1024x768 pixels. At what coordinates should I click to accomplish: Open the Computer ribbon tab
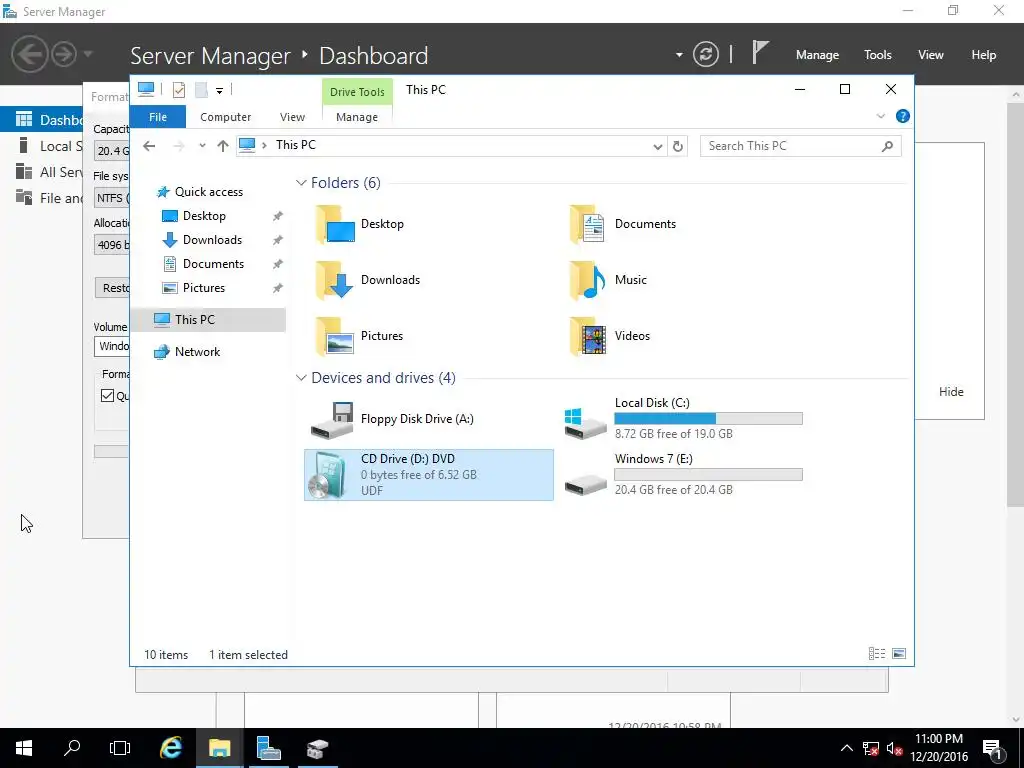pyautogui.click(x=225, y=117)
